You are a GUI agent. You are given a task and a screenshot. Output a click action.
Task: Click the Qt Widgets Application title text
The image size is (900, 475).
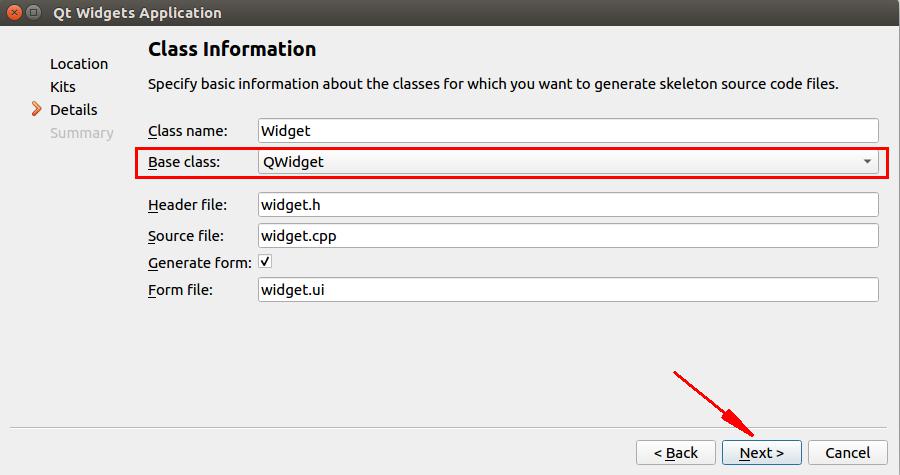click(137, 13)
